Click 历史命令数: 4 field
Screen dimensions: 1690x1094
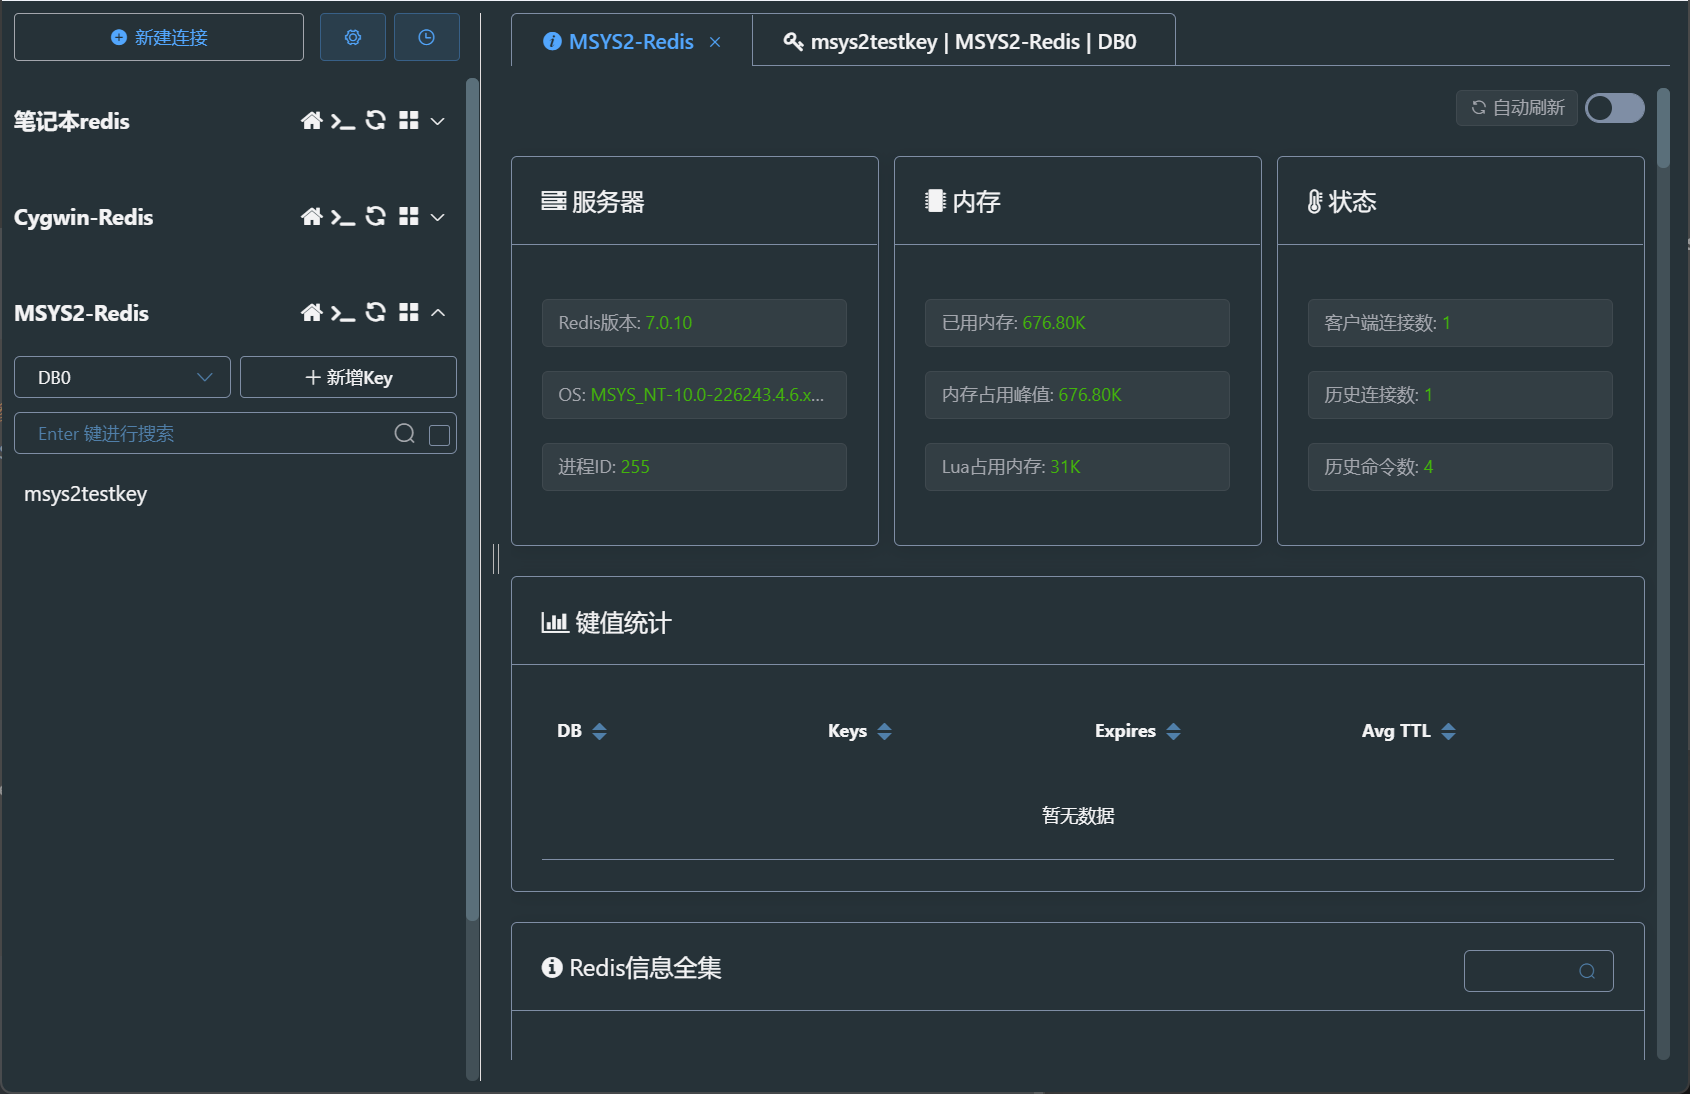click(x=1460, y=467)
